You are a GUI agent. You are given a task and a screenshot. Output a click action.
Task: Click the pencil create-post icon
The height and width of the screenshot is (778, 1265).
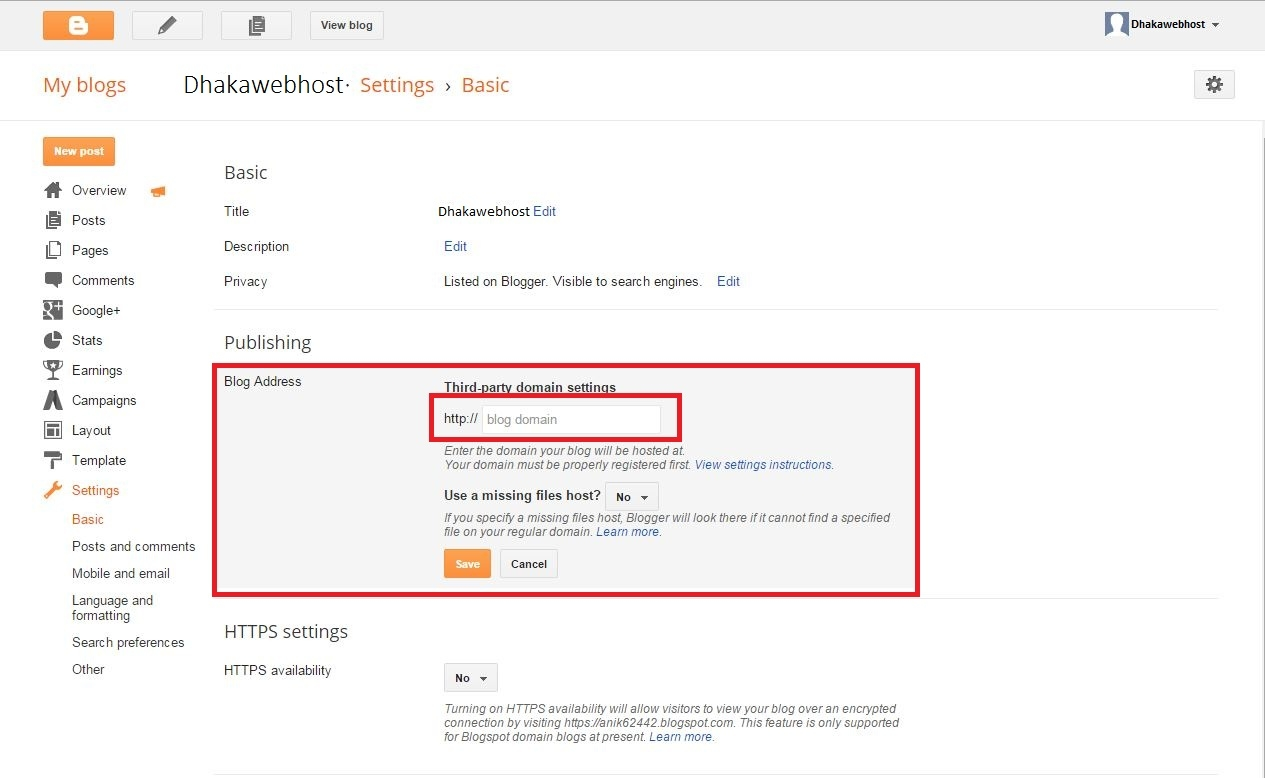[x=167, y=25]
